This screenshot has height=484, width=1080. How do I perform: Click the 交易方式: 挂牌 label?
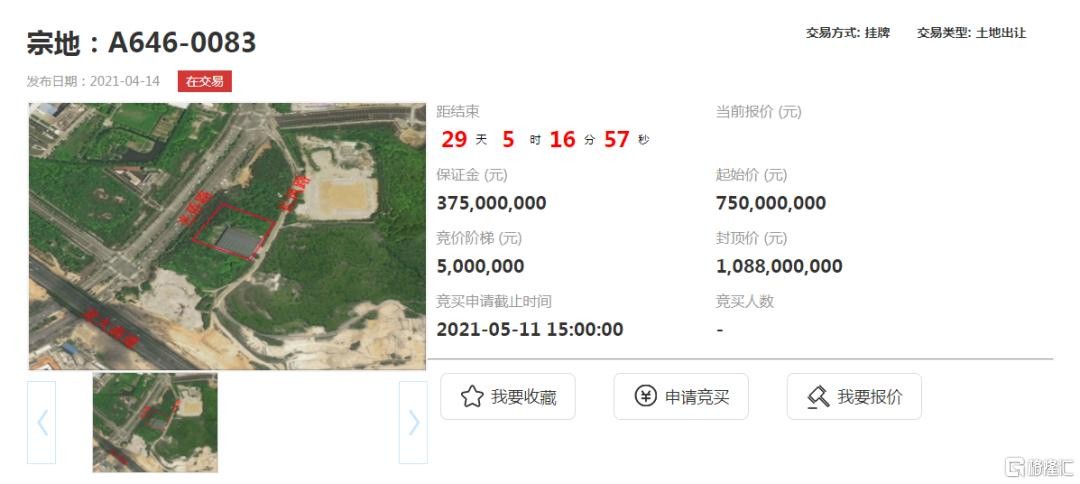(x=848, y=33)
